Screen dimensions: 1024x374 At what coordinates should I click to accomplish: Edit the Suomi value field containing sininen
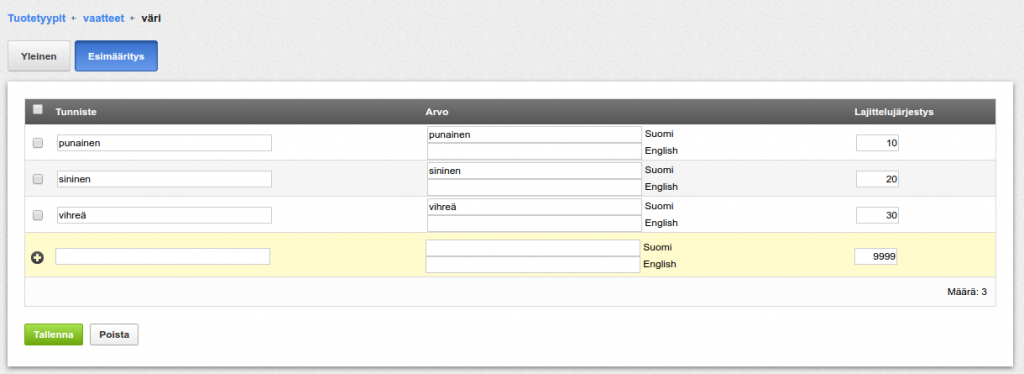point(534,170)
